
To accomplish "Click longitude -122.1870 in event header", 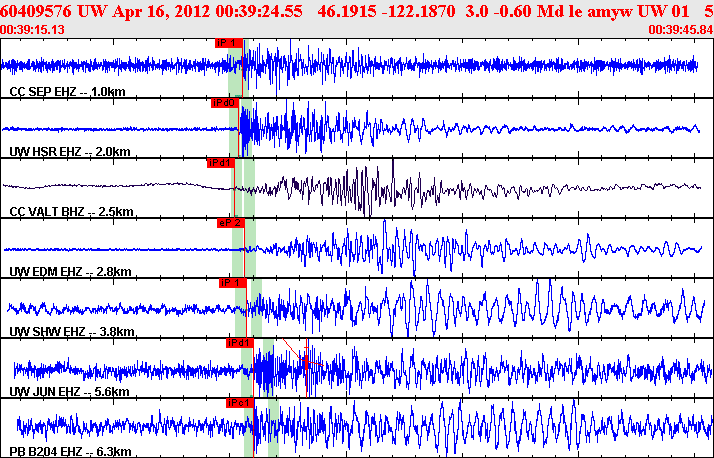I will (416, 11).
